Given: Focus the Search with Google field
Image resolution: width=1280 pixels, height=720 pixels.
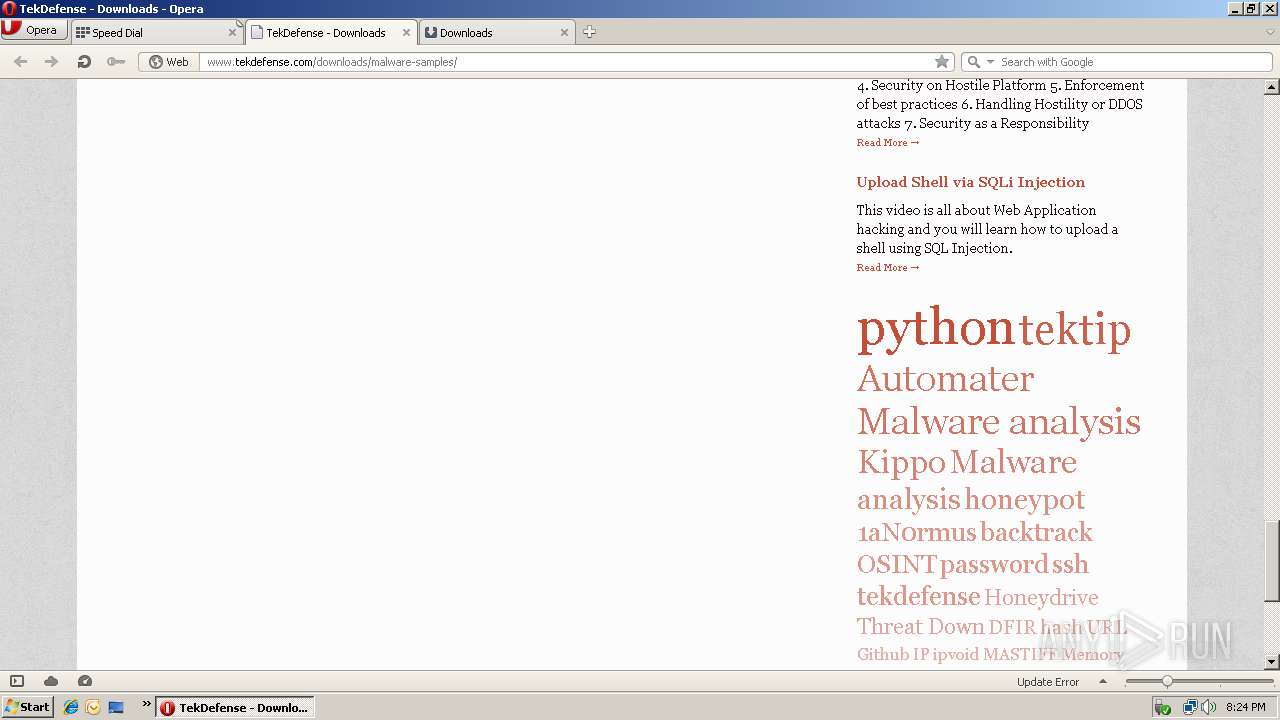Looking at the screenshot, I should [x=1133, y=62].
